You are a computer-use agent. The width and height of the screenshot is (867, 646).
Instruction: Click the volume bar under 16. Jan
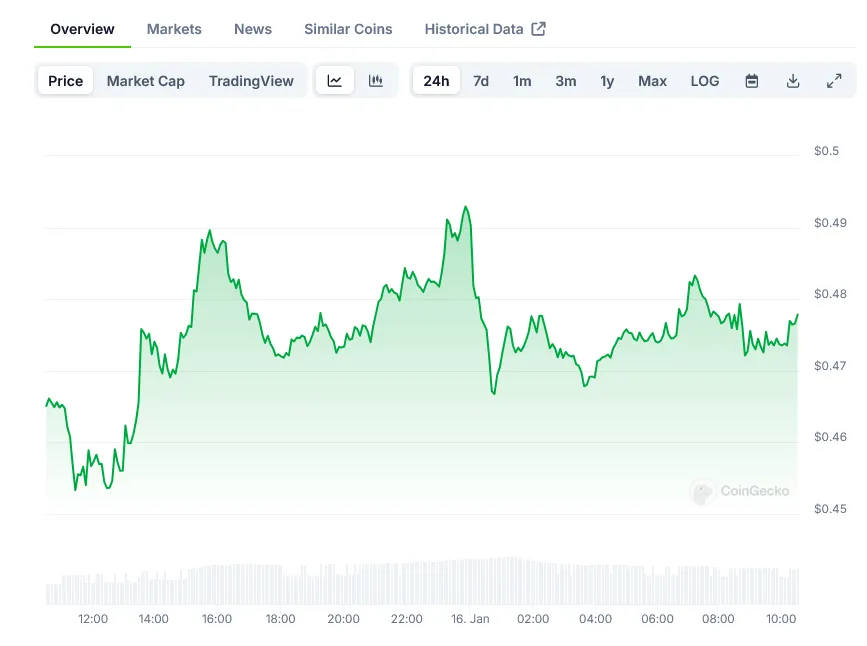pyautogui.click(x=470, y=580)
